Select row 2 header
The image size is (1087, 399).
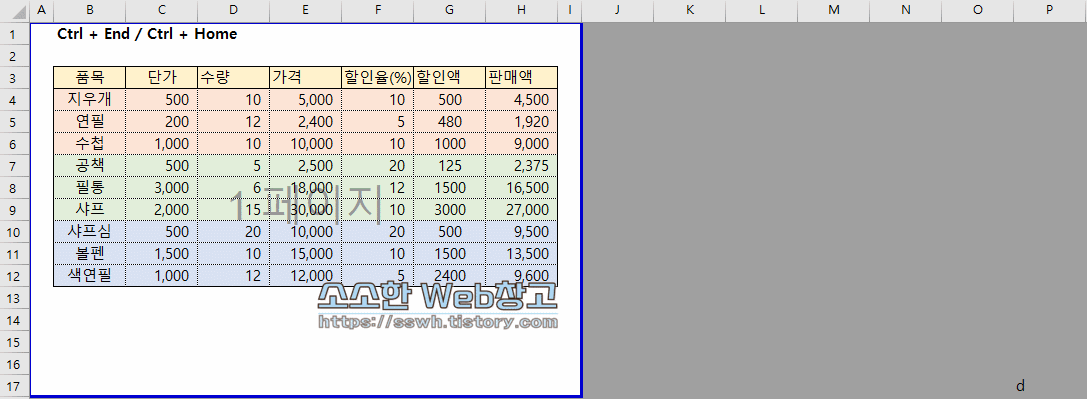[x=15, y=55]
